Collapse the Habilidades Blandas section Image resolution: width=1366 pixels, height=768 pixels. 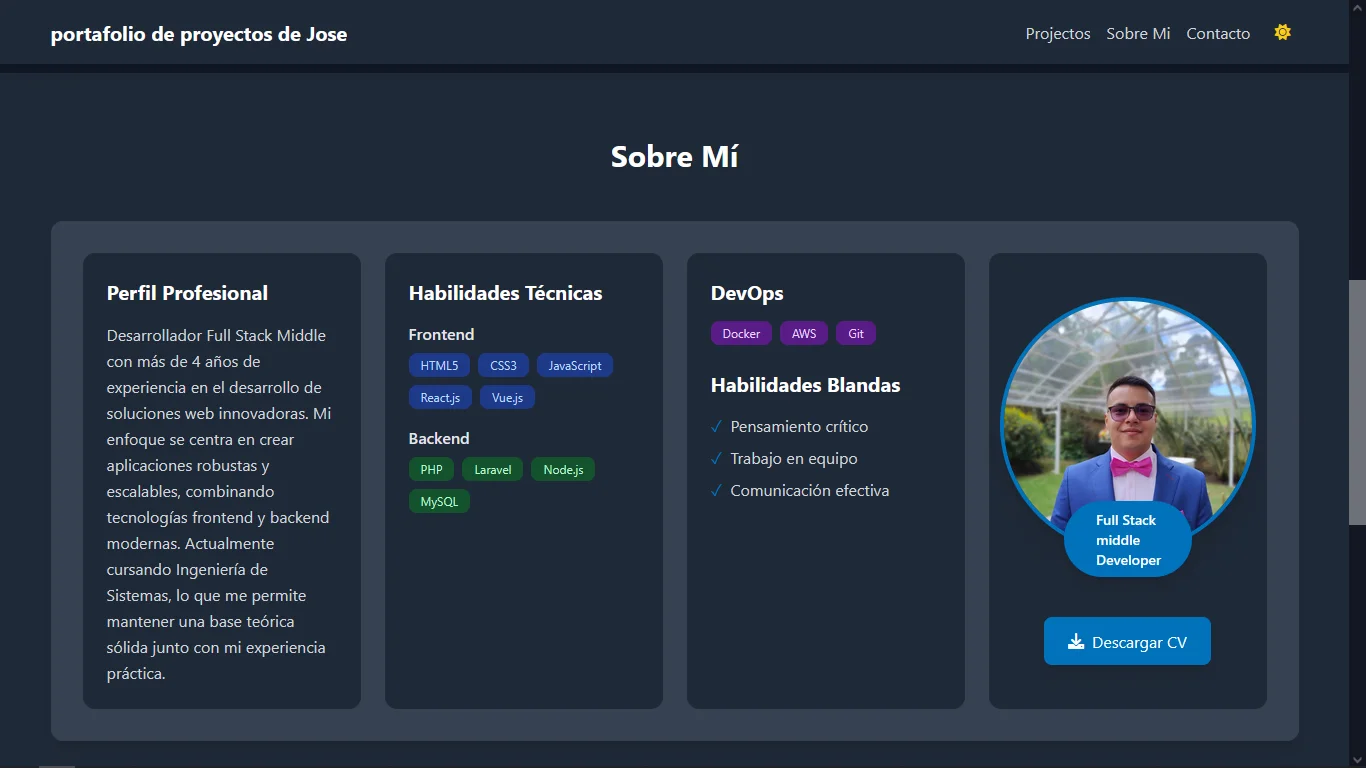(x=805, y=385)
